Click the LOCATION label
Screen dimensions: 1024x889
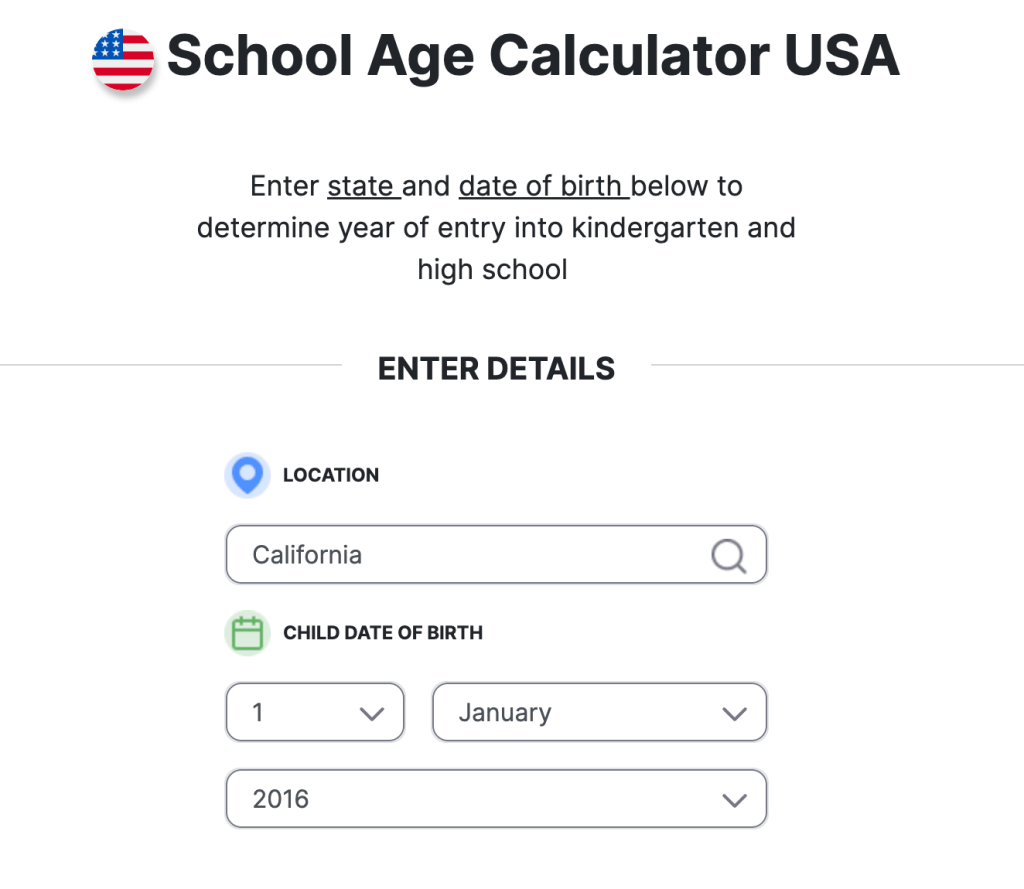tap(331, 475)
